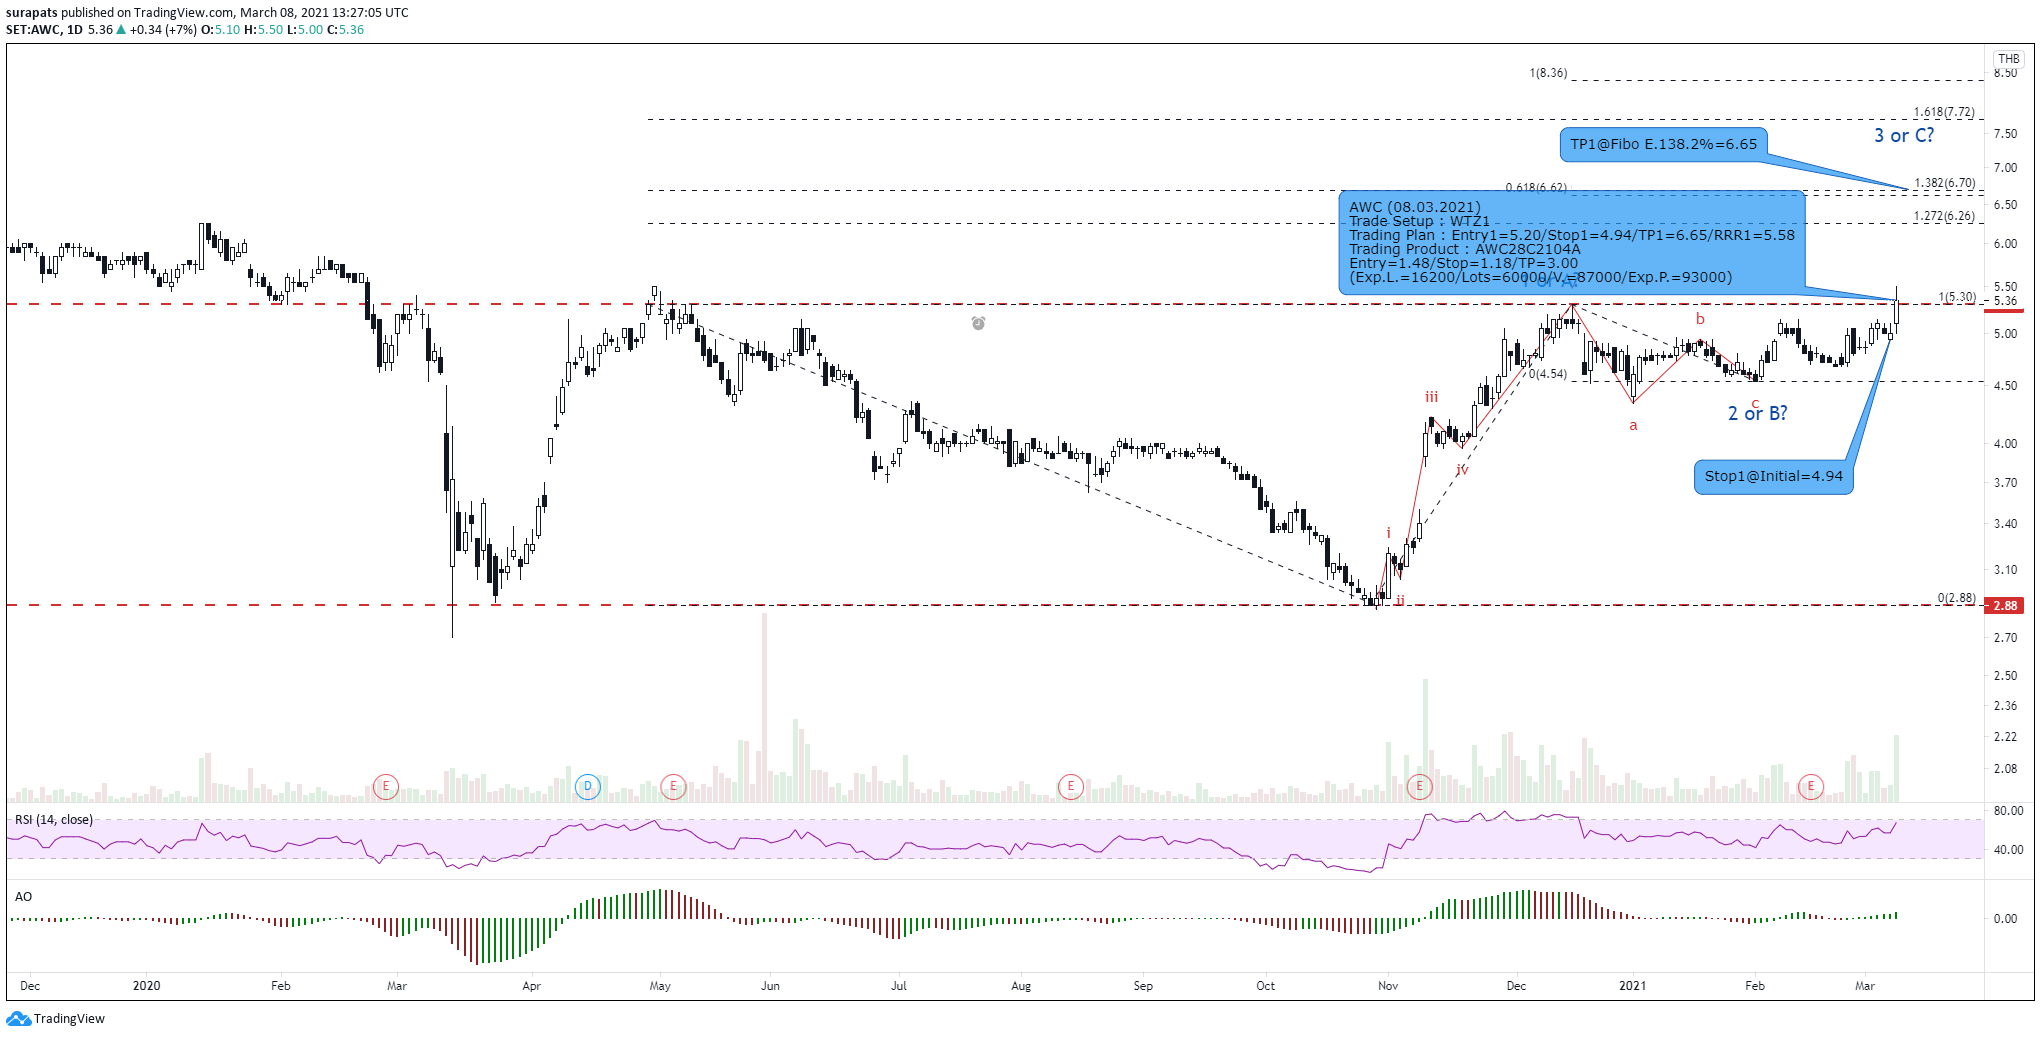2041x1037 pixels.
Task: Open the earnings E marker before March 2020
Action: point(386,786)
